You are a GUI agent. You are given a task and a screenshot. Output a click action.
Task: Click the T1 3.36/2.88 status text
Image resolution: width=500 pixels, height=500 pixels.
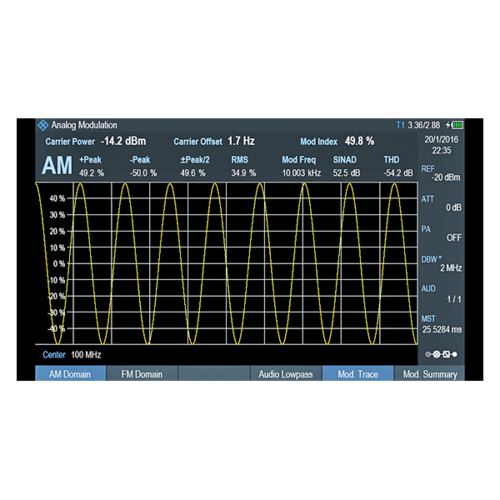click(418, 125)
